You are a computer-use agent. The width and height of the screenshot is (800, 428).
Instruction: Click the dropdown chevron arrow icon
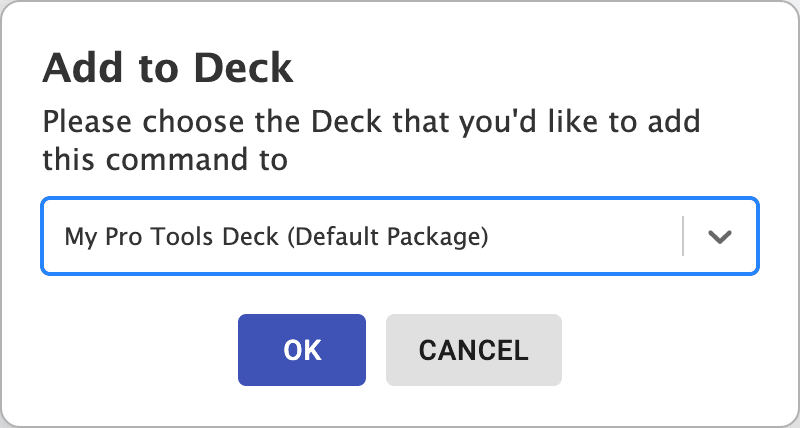tap(719, 236)
